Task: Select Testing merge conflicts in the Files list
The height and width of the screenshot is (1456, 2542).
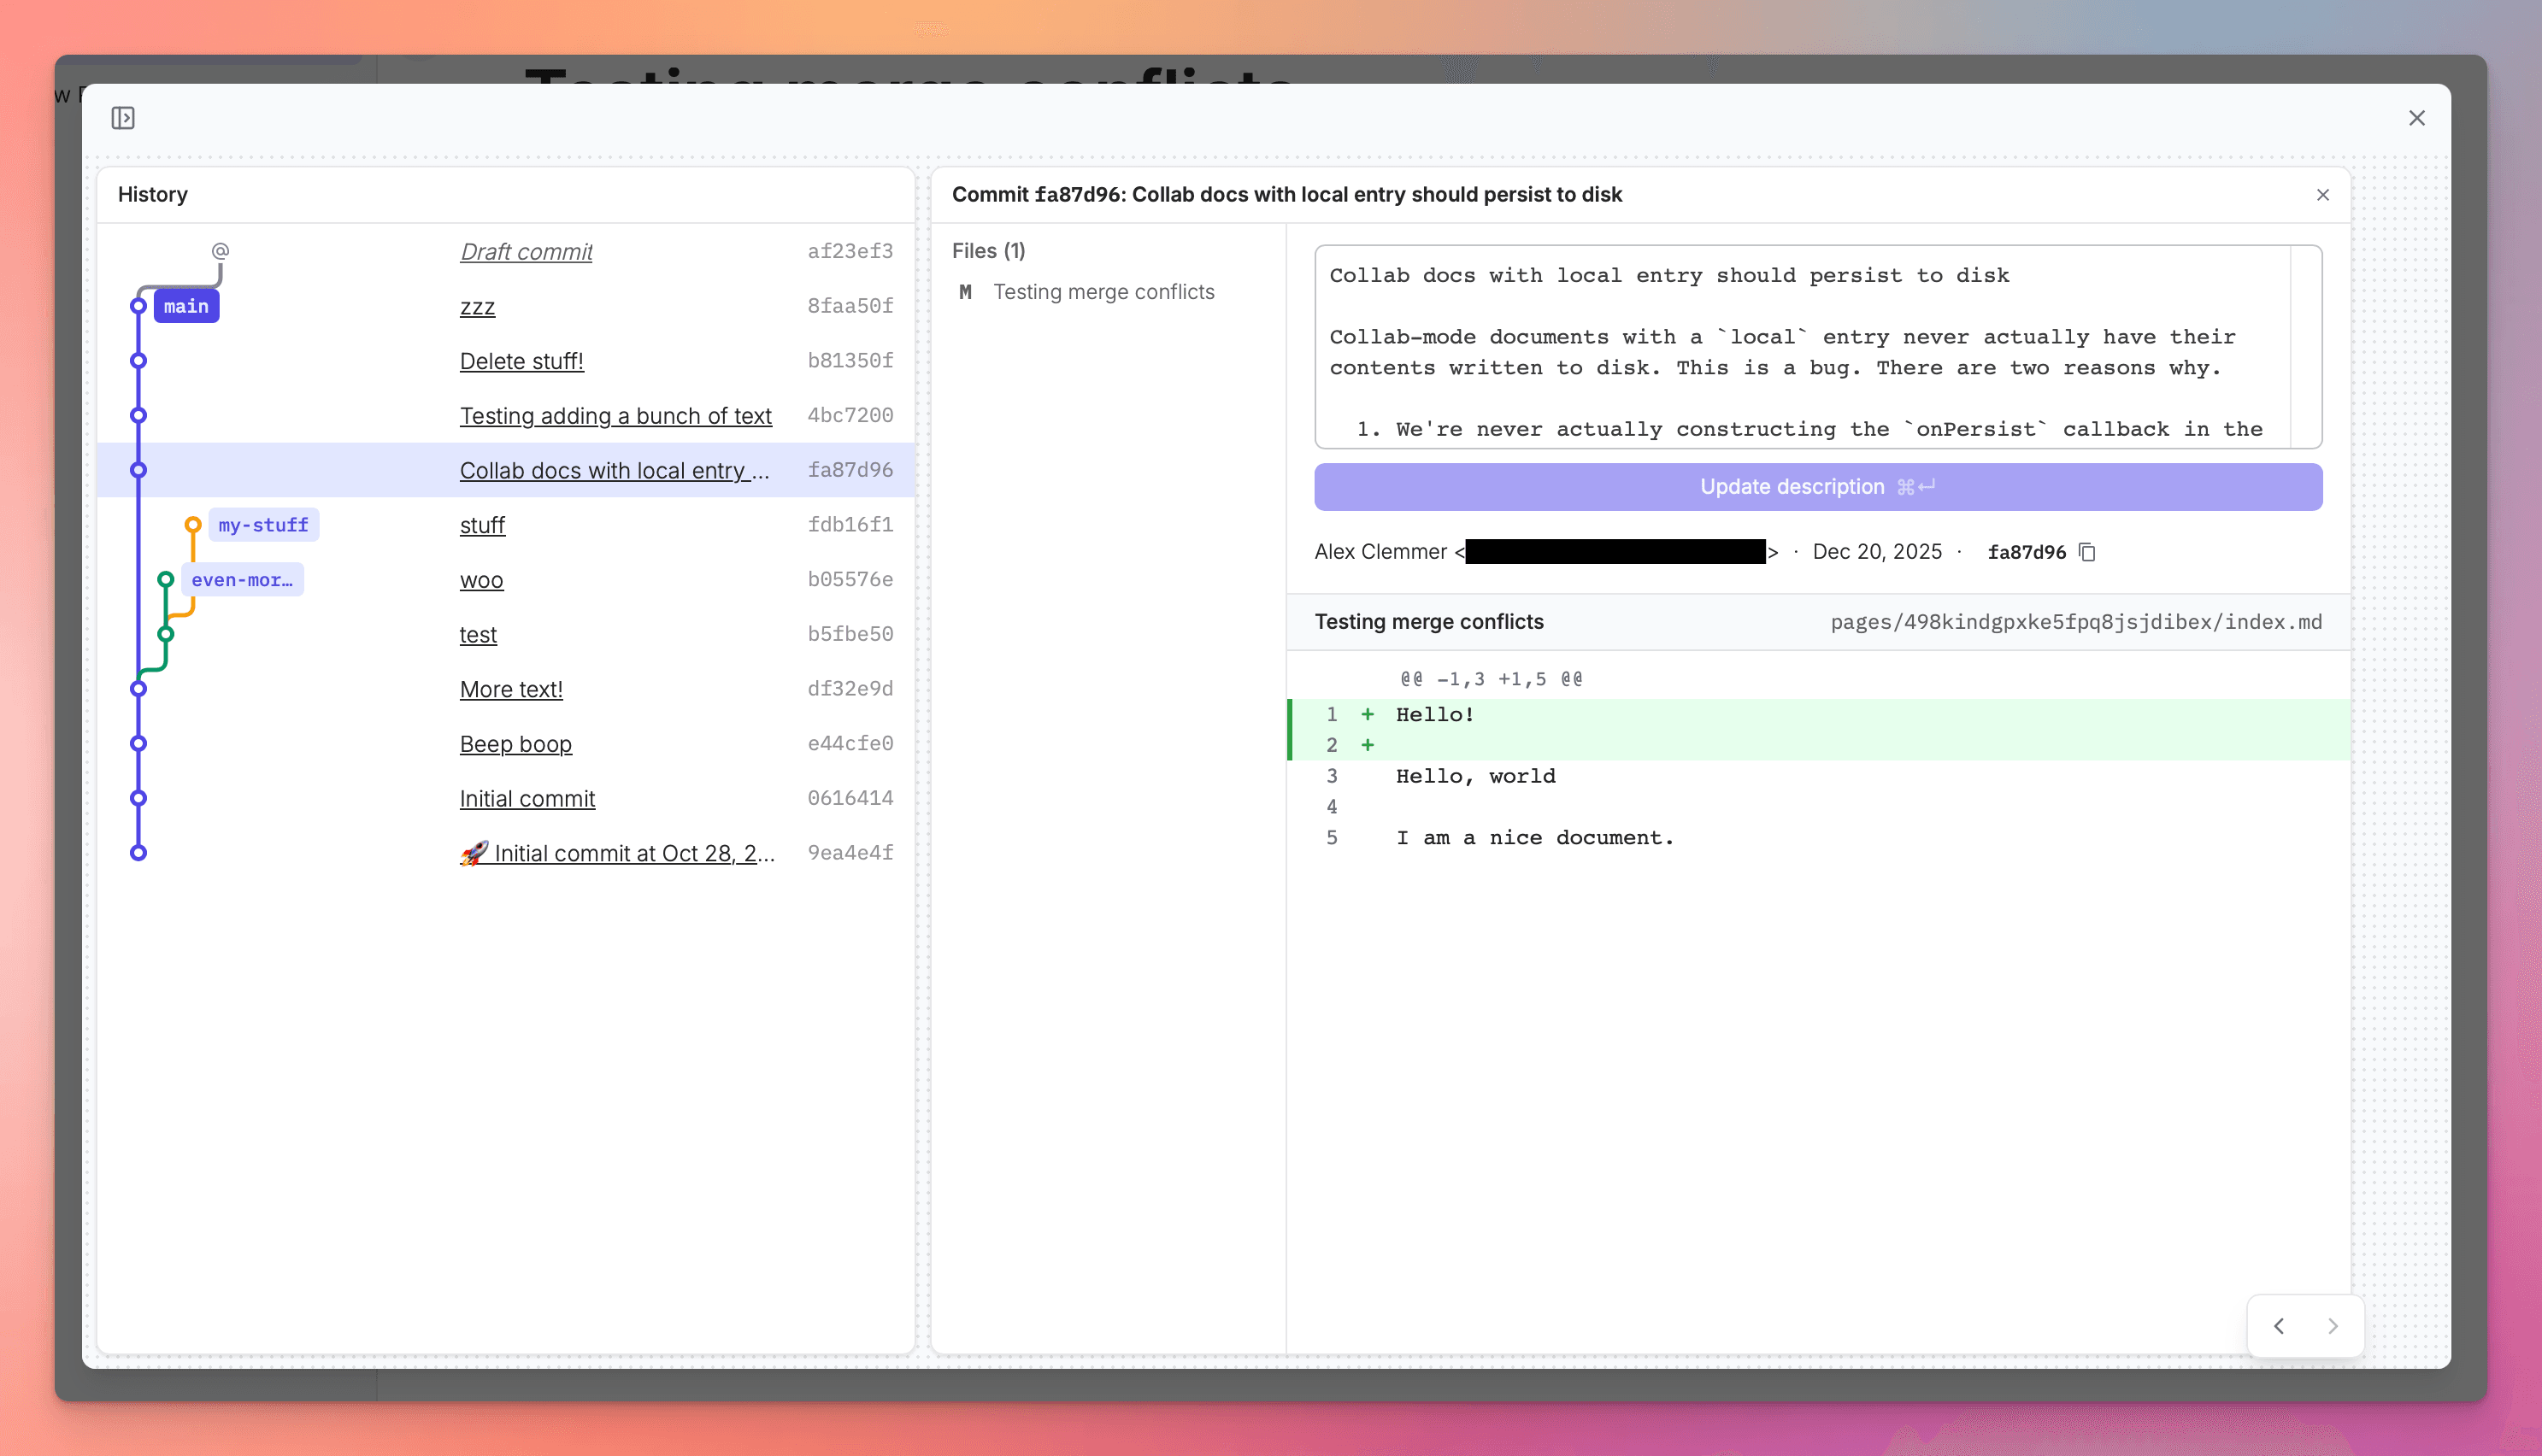Action: tap(1103, 292)
